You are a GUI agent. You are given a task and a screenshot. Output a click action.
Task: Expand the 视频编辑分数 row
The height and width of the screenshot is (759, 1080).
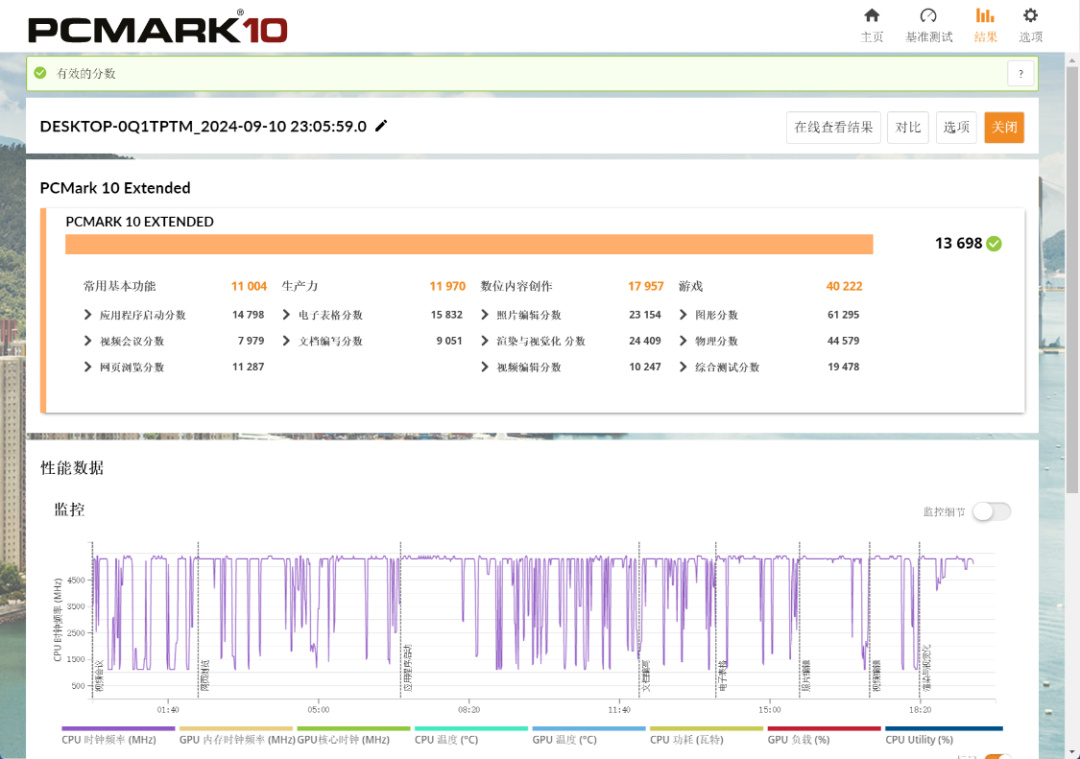484,367
